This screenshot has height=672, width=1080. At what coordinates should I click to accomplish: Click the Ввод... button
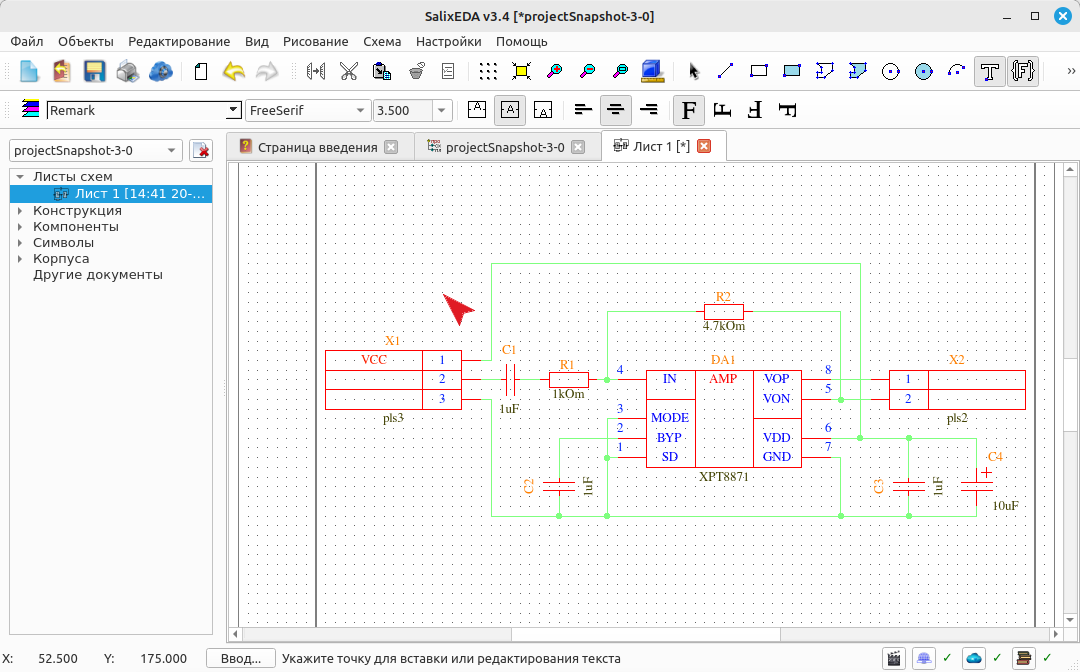click(240, 659)
